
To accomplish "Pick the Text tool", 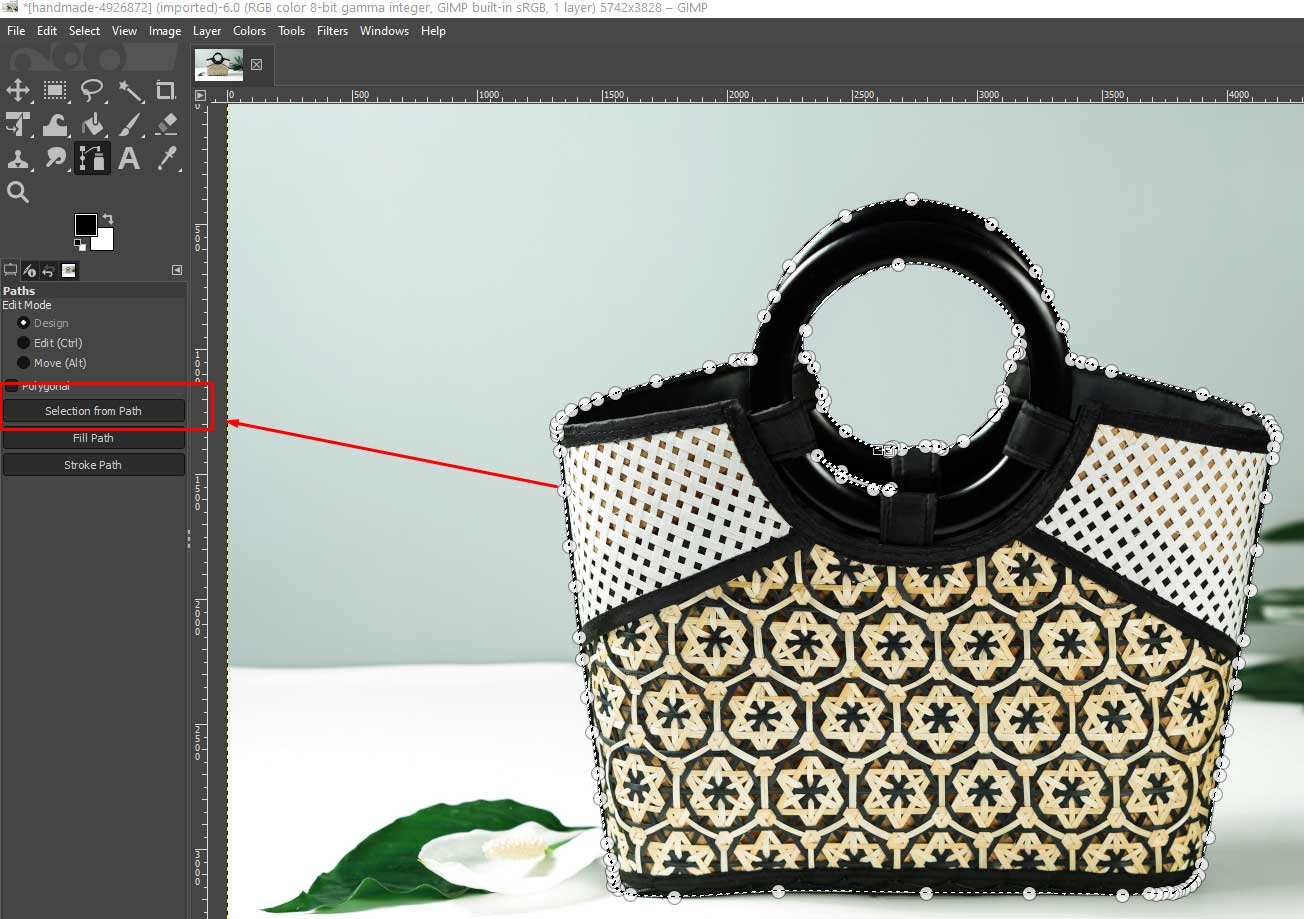I will pyautogui.click(x=129, y=158).
